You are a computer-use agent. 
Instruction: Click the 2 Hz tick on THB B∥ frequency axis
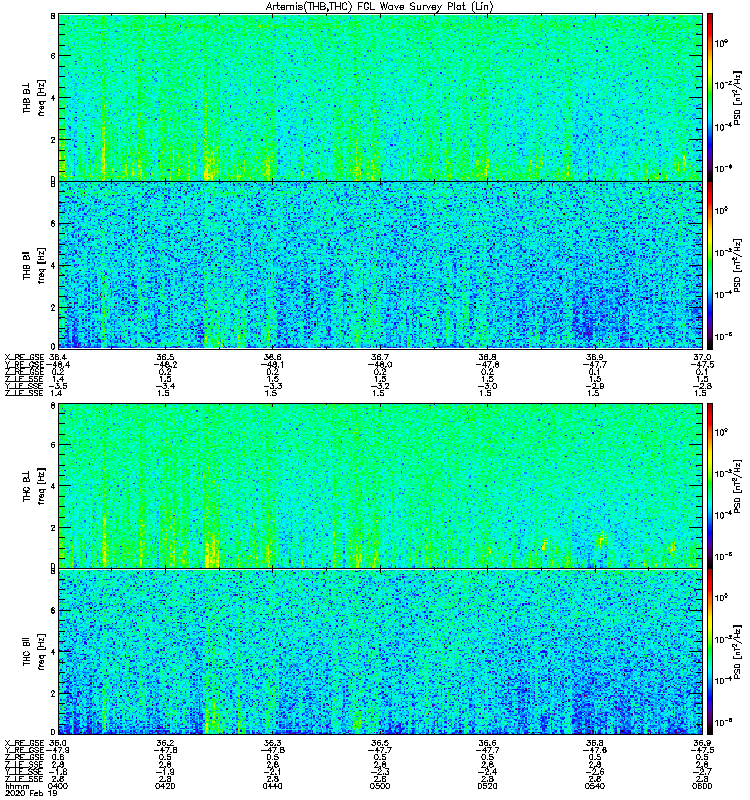click(53, 307)
